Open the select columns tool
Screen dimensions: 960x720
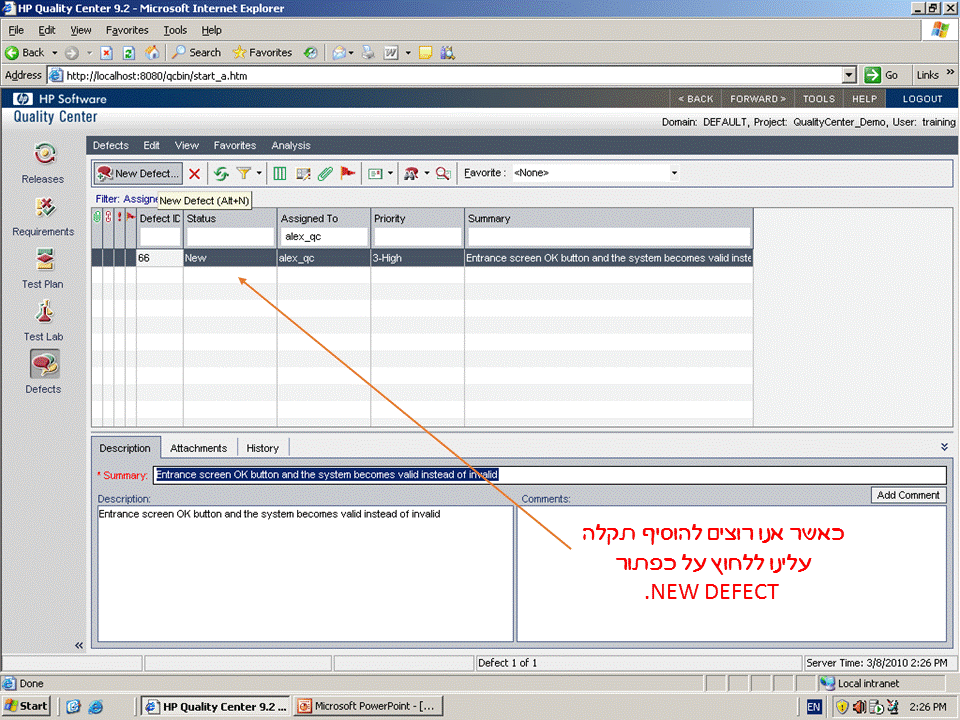pyautogui.click(x=280, y=174)
